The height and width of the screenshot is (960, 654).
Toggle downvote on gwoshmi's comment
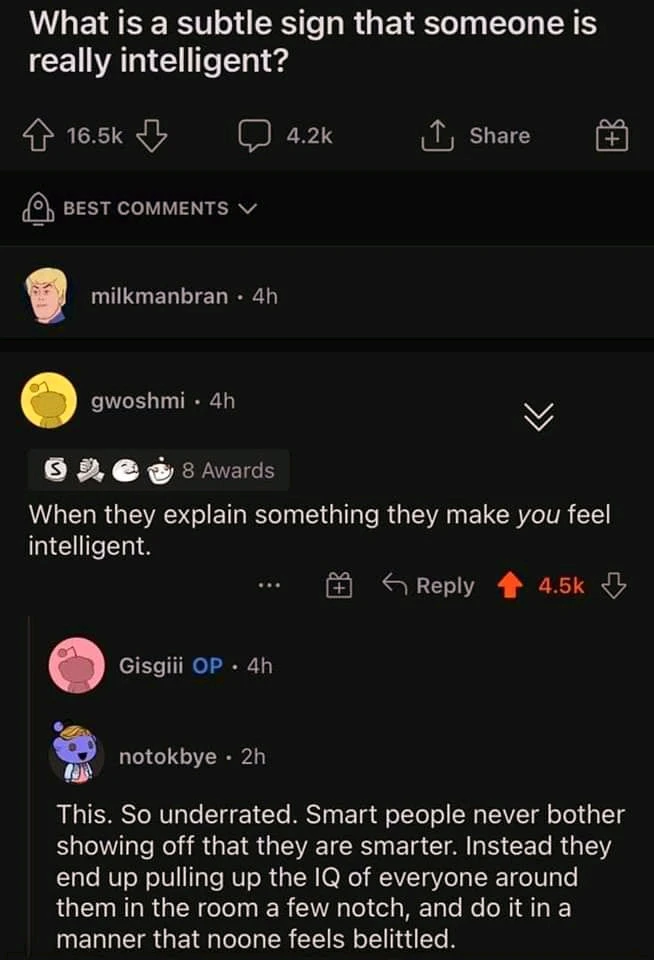coord(614,586)
